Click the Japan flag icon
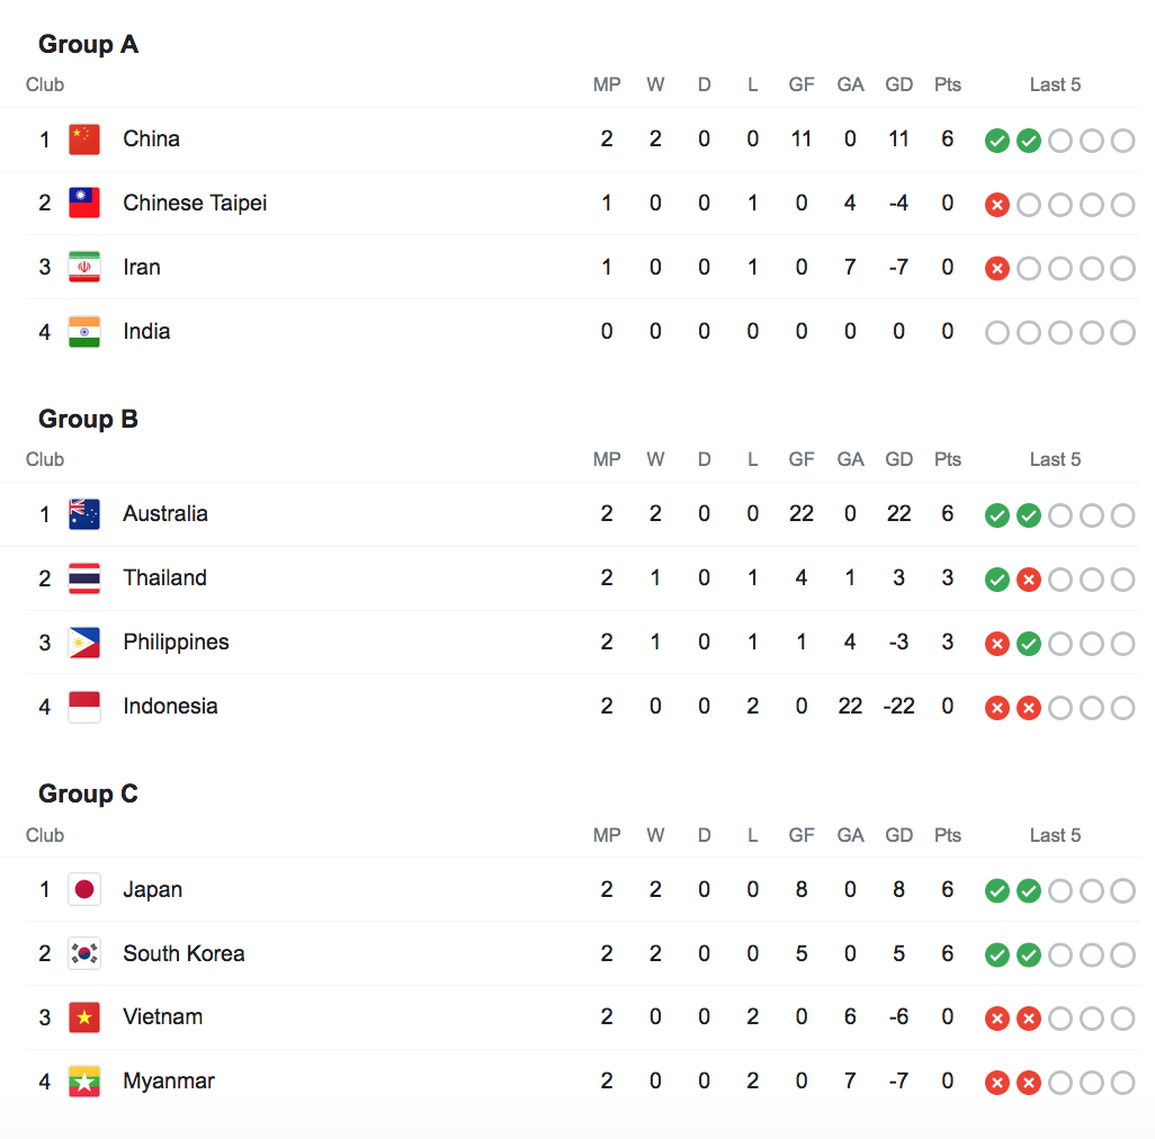 [84, 890]
